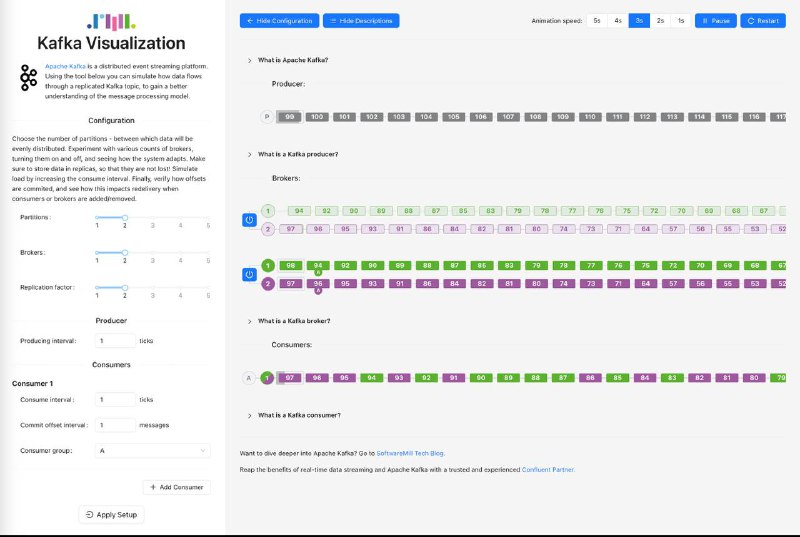The height and width of the screenshot is (537, 800).
Task: Select 5s animation speed
Action: coord(597,21)
